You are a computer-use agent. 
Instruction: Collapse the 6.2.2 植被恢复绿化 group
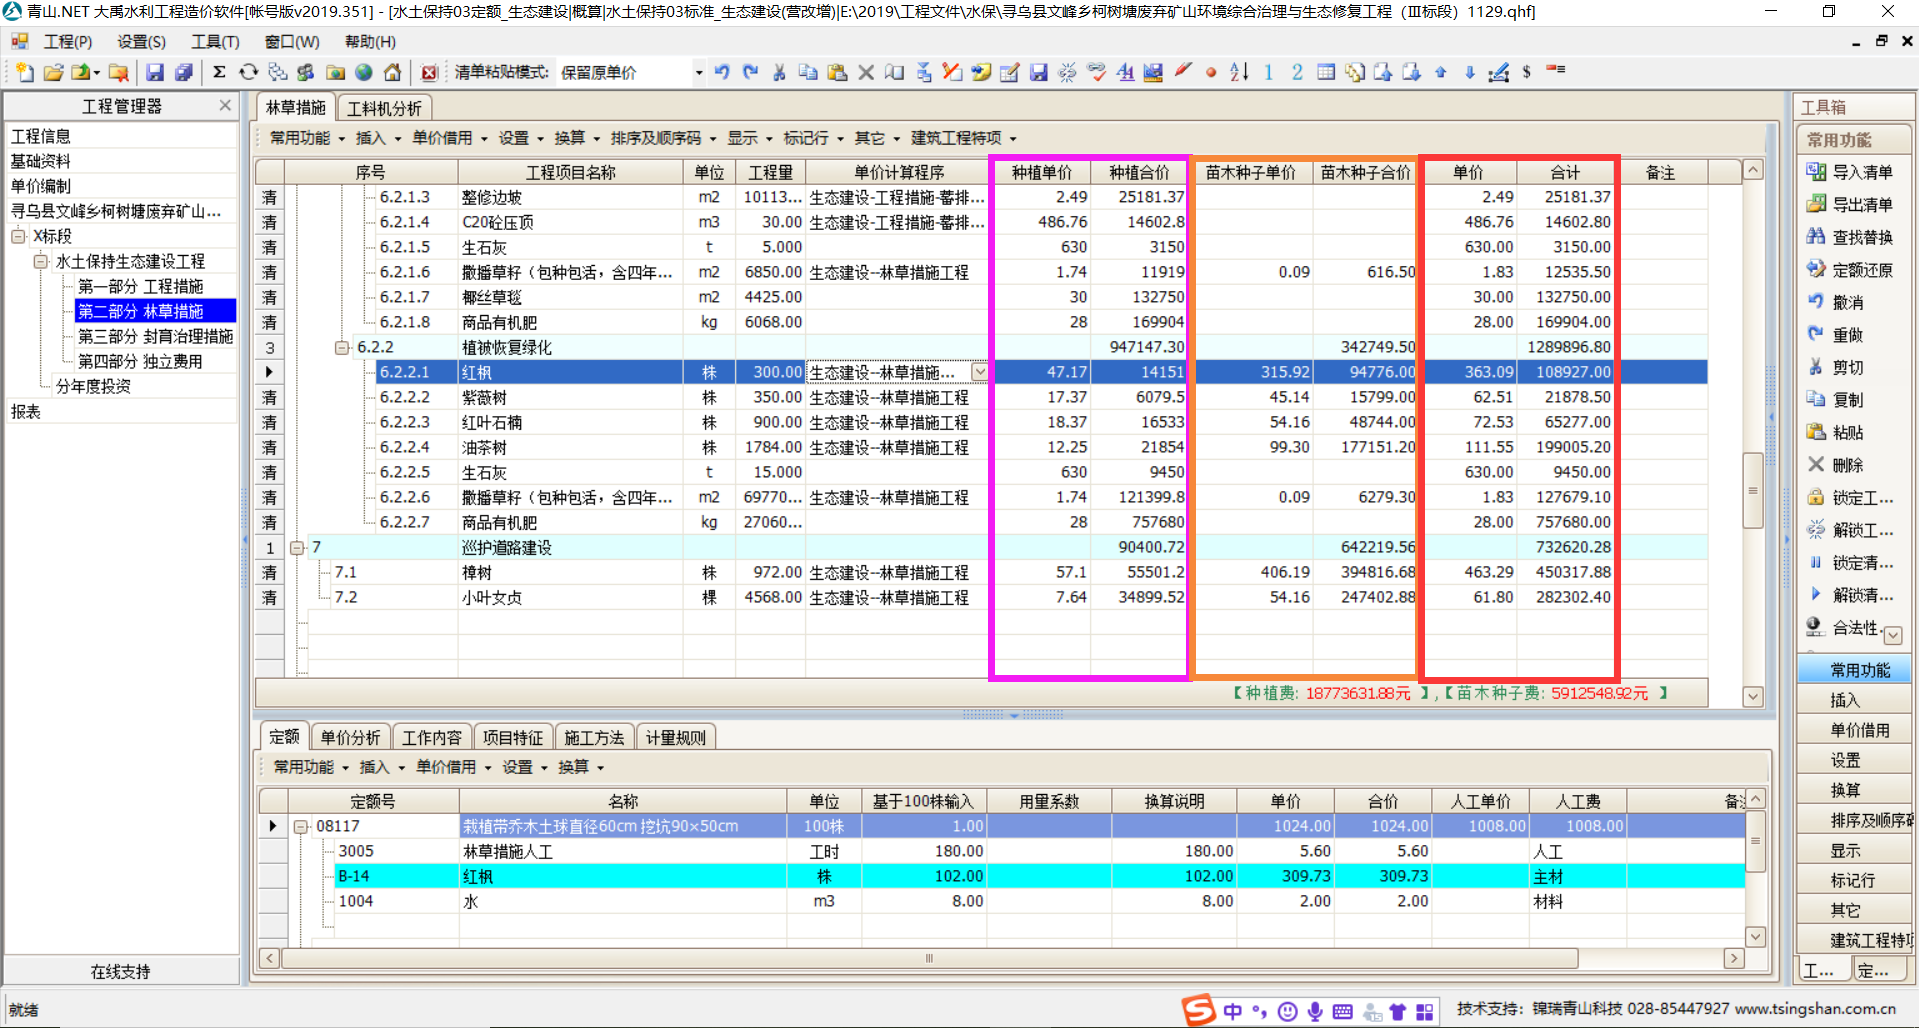click(x=342, y=348)
